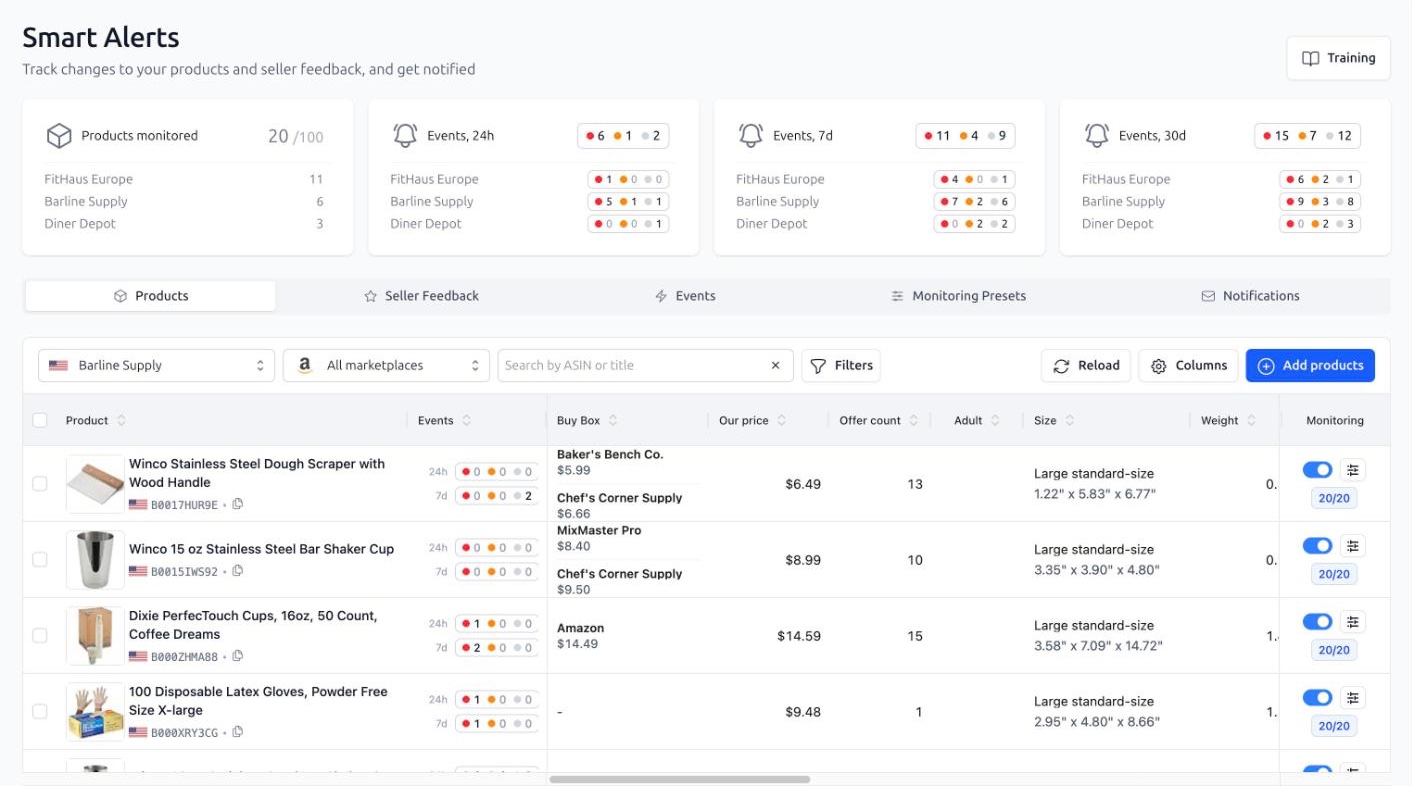
Task: Click the Dixie Cups product thumbnail
Action: (95, 636)
